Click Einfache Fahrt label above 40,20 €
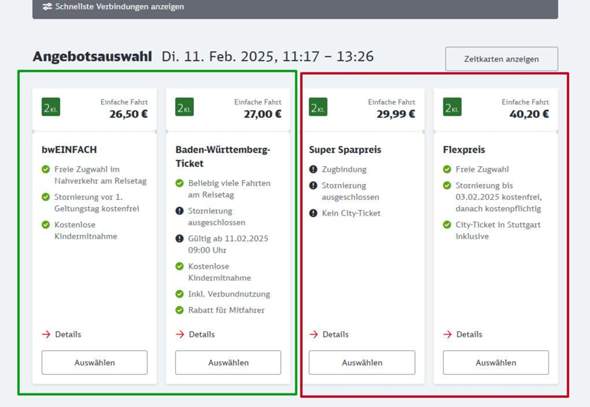This screenshot has width=590, height=407. [x=525, y=102]
